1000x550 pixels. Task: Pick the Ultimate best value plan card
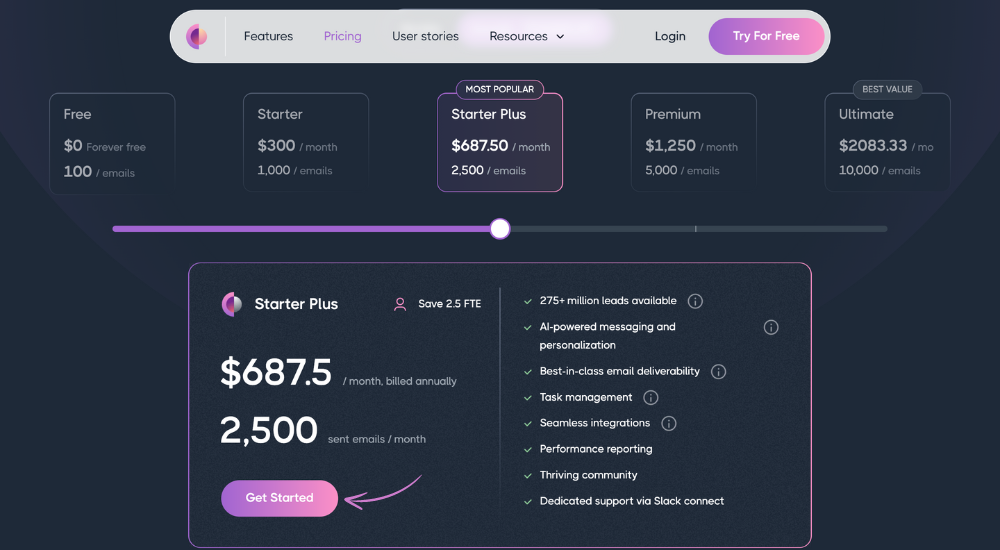click(x=887, y=142)
